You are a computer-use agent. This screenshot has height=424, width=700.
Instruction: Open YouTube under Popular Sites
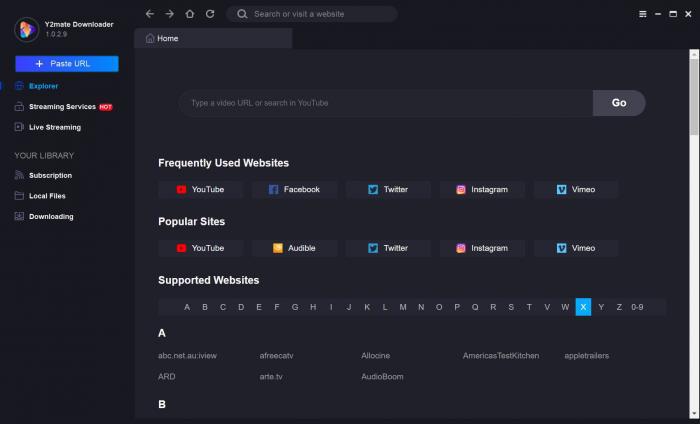200,248
